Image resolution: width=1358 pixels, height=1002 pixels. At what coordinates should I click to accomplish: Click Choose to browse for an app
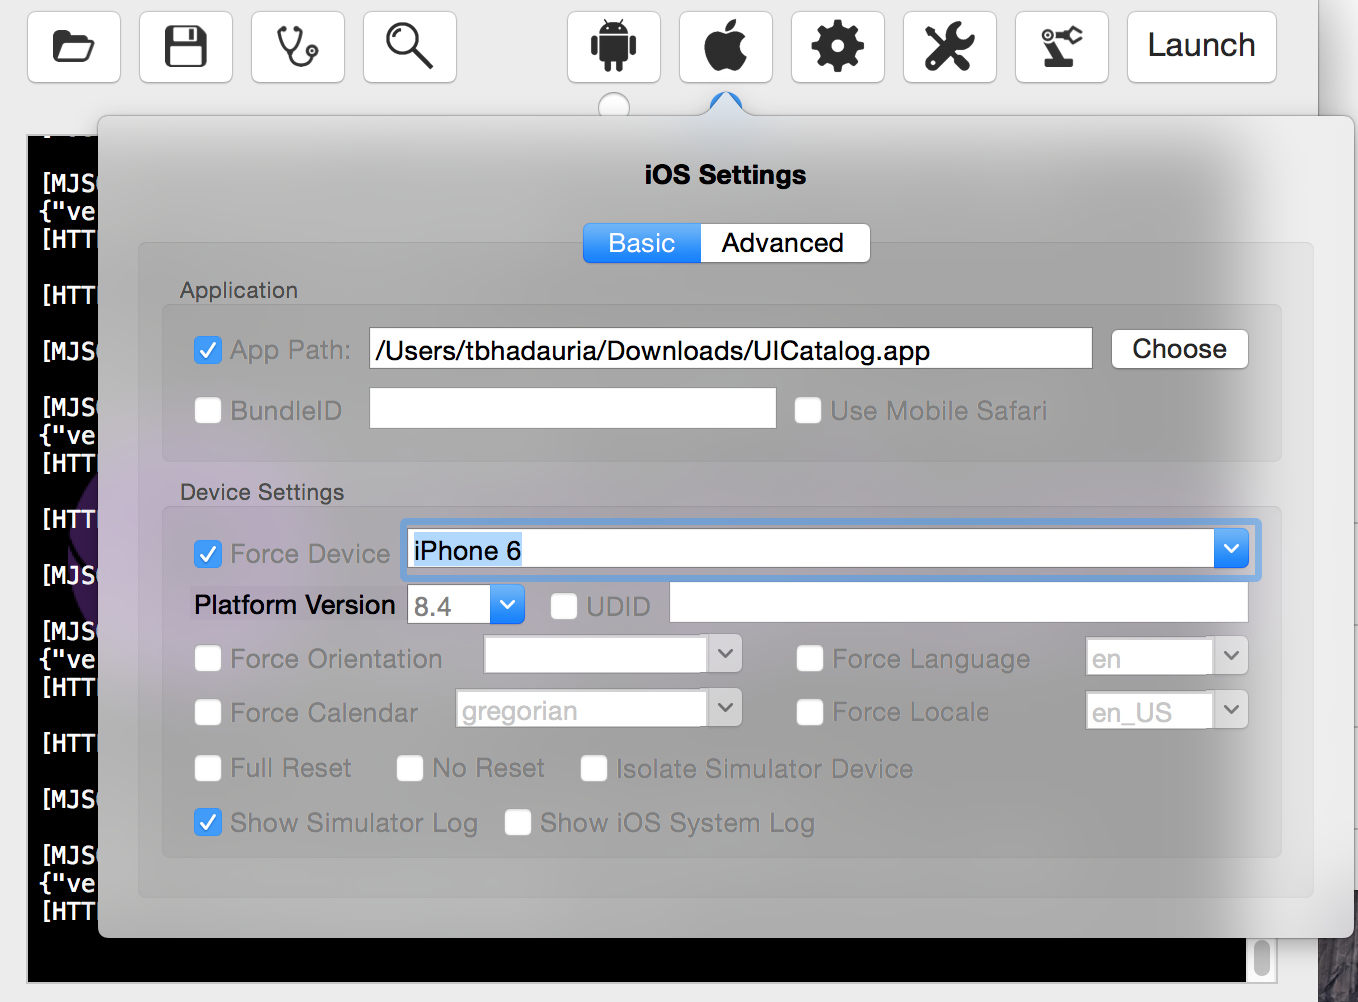pos(1180,349)
